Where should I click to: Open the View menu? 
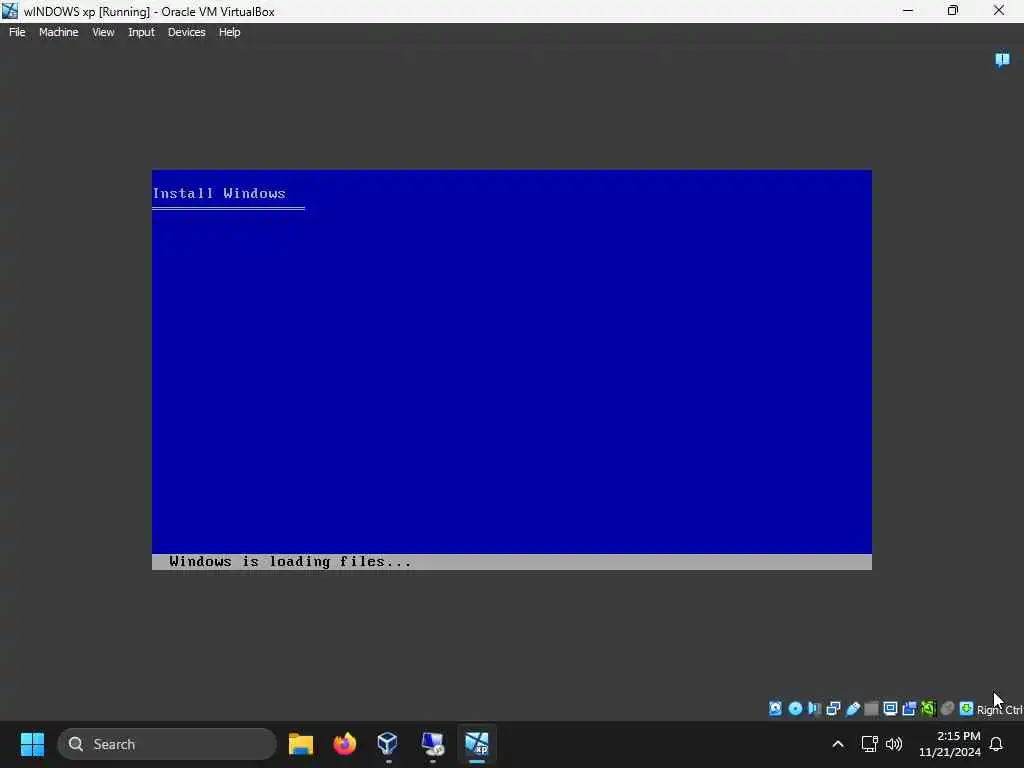pyautogui.click(x=103, y=32)
